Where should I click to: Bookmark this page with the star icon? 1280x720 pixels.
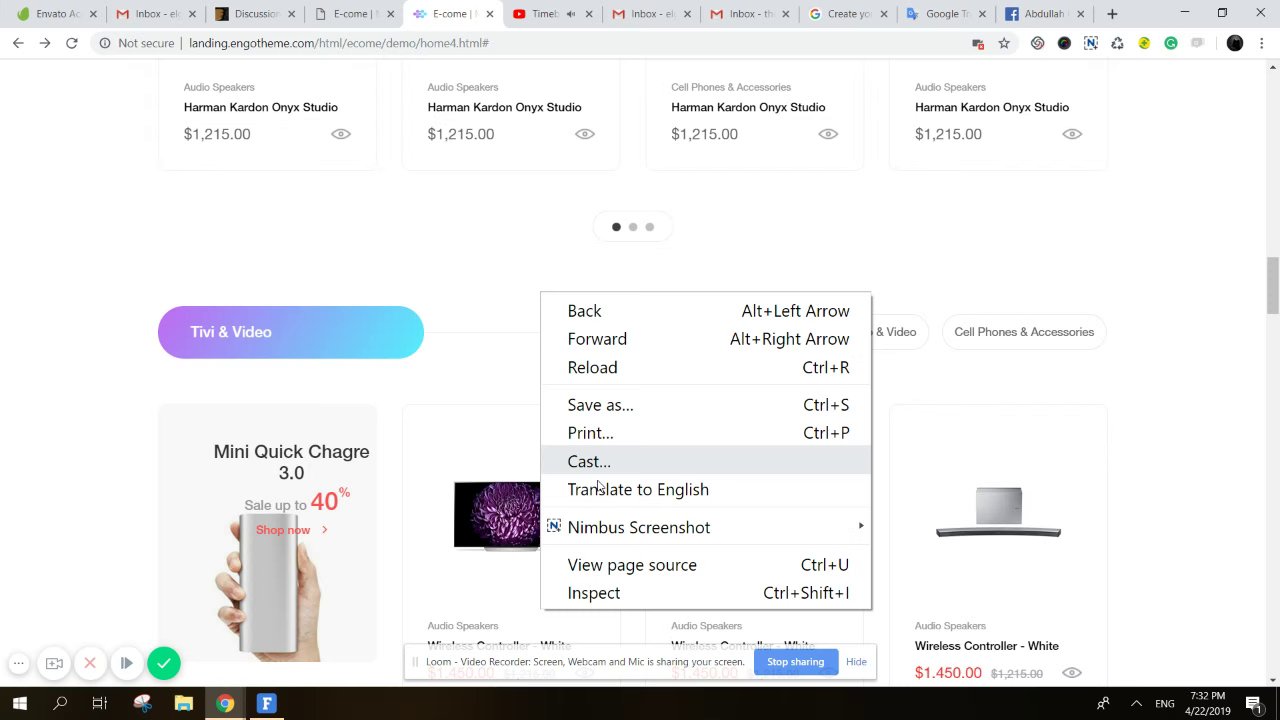(x=1004, y=43)
